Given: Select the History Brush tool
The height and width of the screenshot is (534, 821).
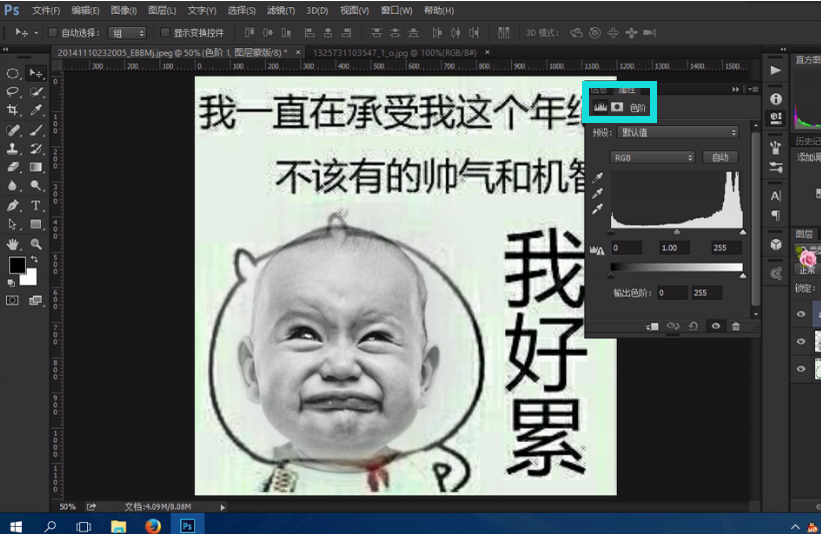Looking at the screenshot, I should tap(36, 149).
